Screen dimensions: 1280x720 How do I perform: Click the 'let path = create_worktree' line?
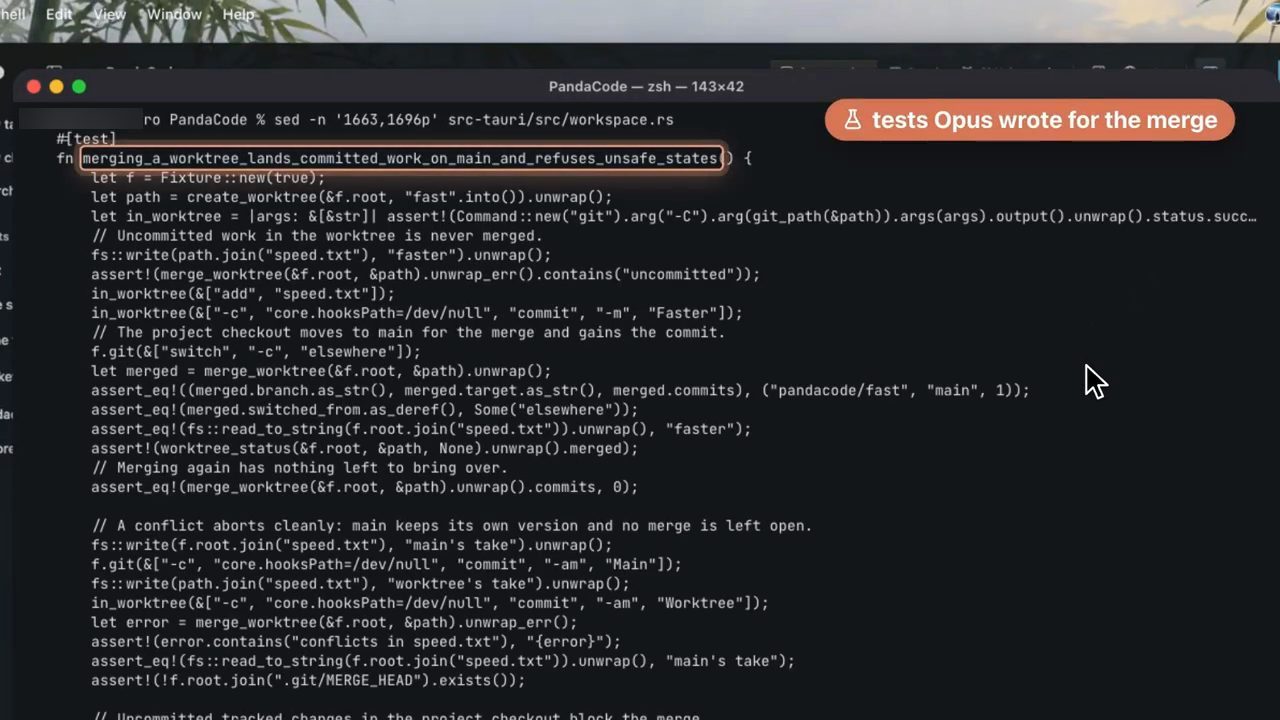coord(351,197)
